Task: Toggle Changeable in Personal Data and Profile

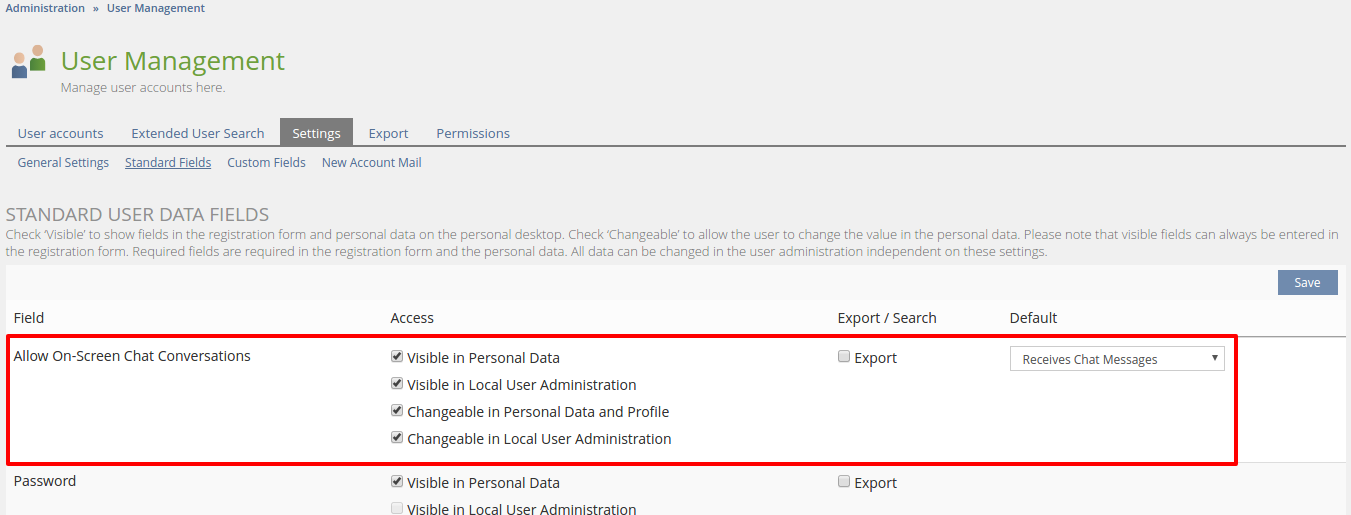Action: pyautogui.click(x=397, y=410)
